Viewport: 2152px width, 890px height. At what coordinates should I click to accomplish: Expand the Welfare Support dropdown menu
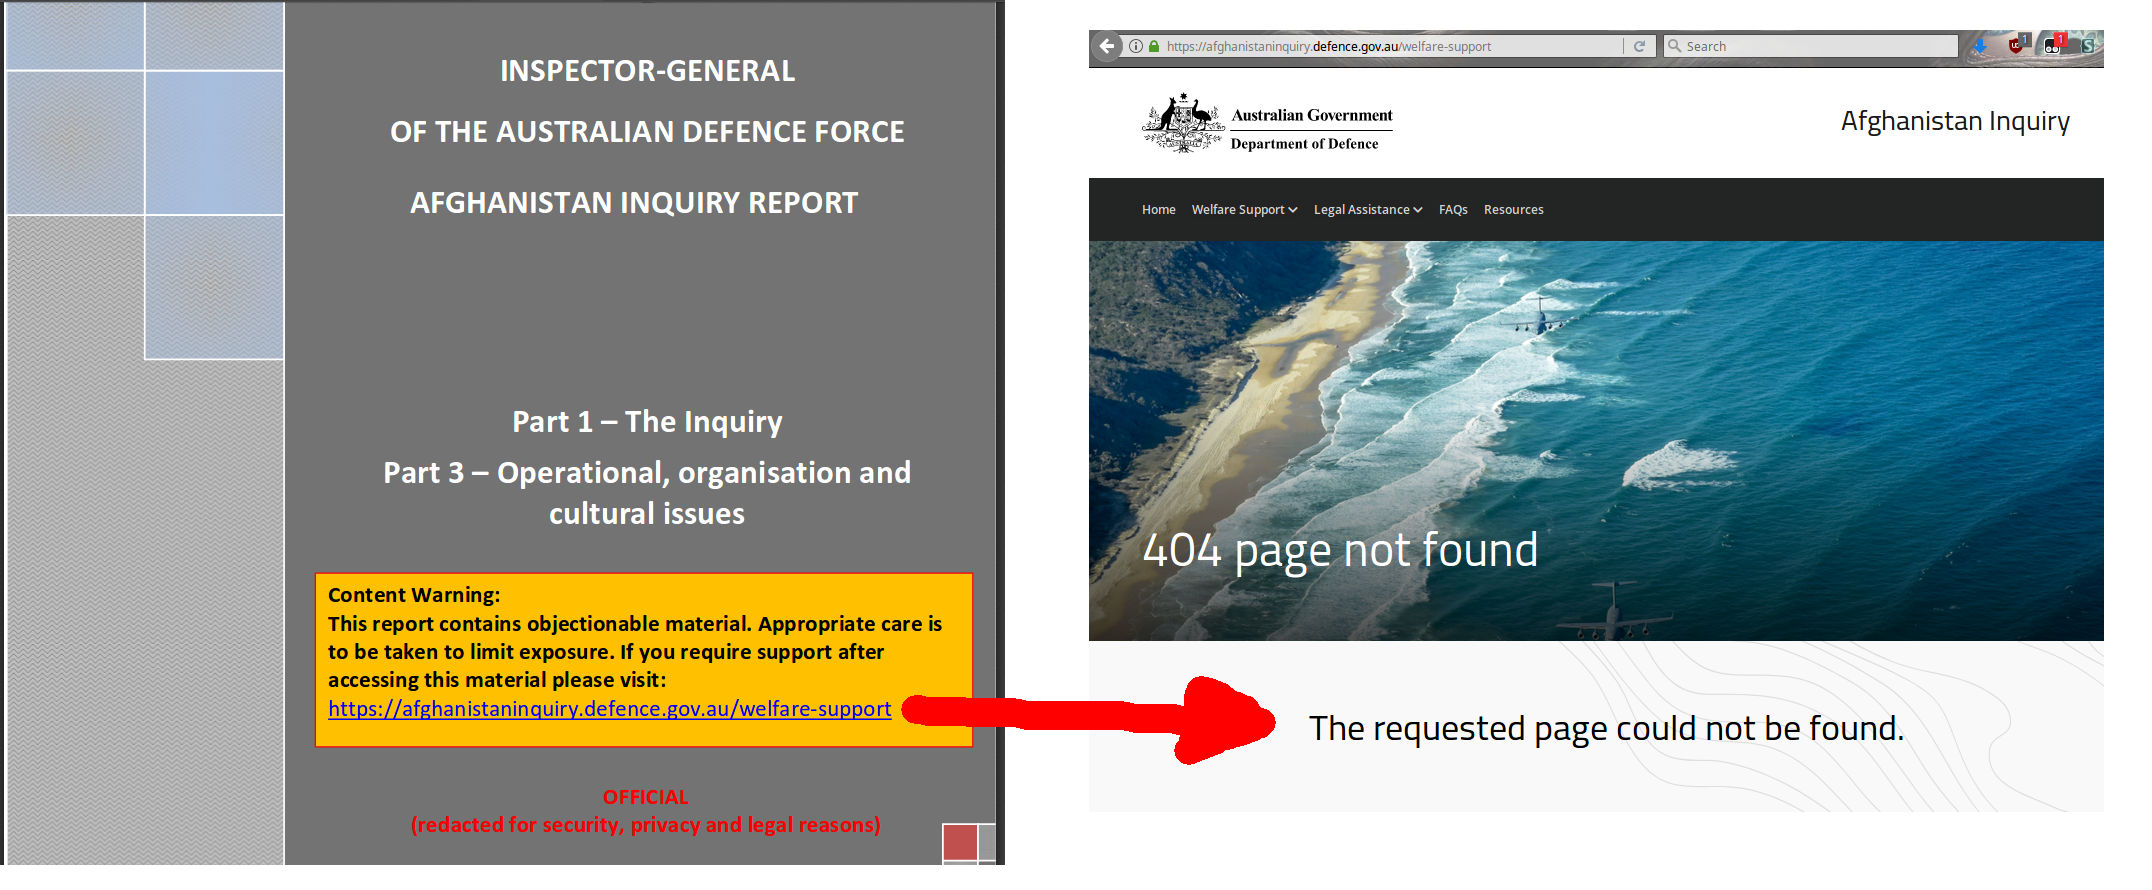[1243, 210]
